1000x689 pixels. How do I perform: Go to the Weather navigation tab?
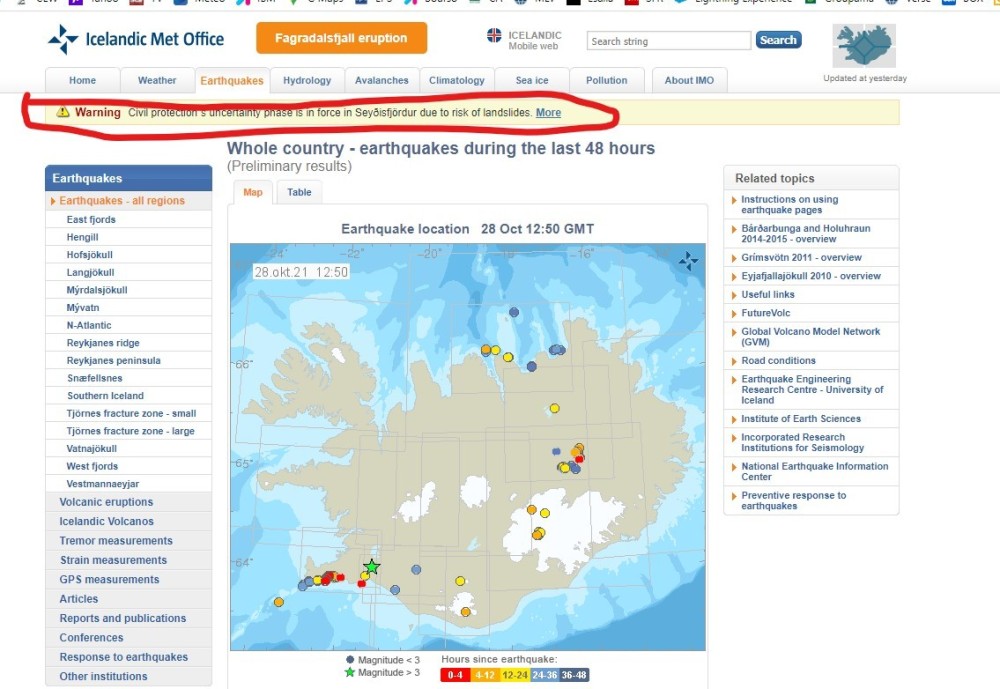coord(157,81)
